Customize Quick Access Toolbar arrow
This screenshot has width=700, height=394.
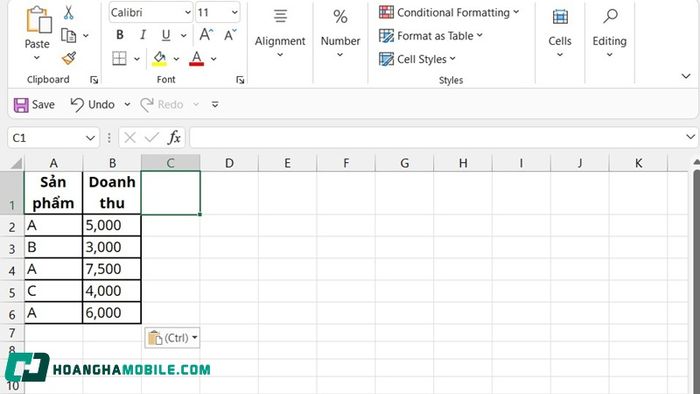[x=215, y=104]
